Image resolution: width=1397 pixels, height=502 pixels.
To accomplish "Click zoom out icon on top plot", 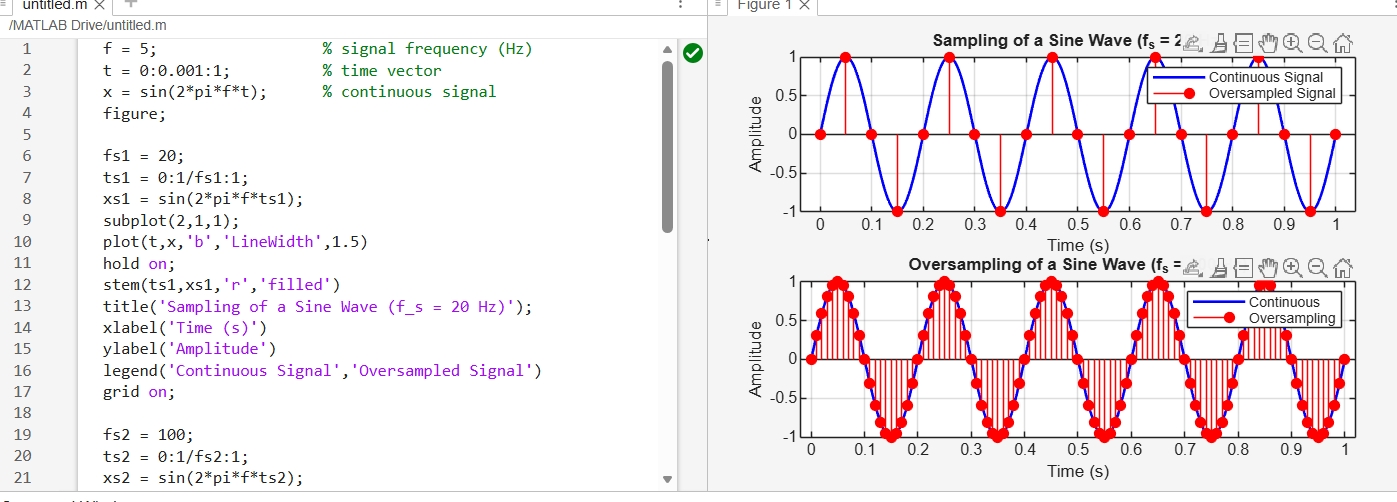I will tap(1317, 42).
